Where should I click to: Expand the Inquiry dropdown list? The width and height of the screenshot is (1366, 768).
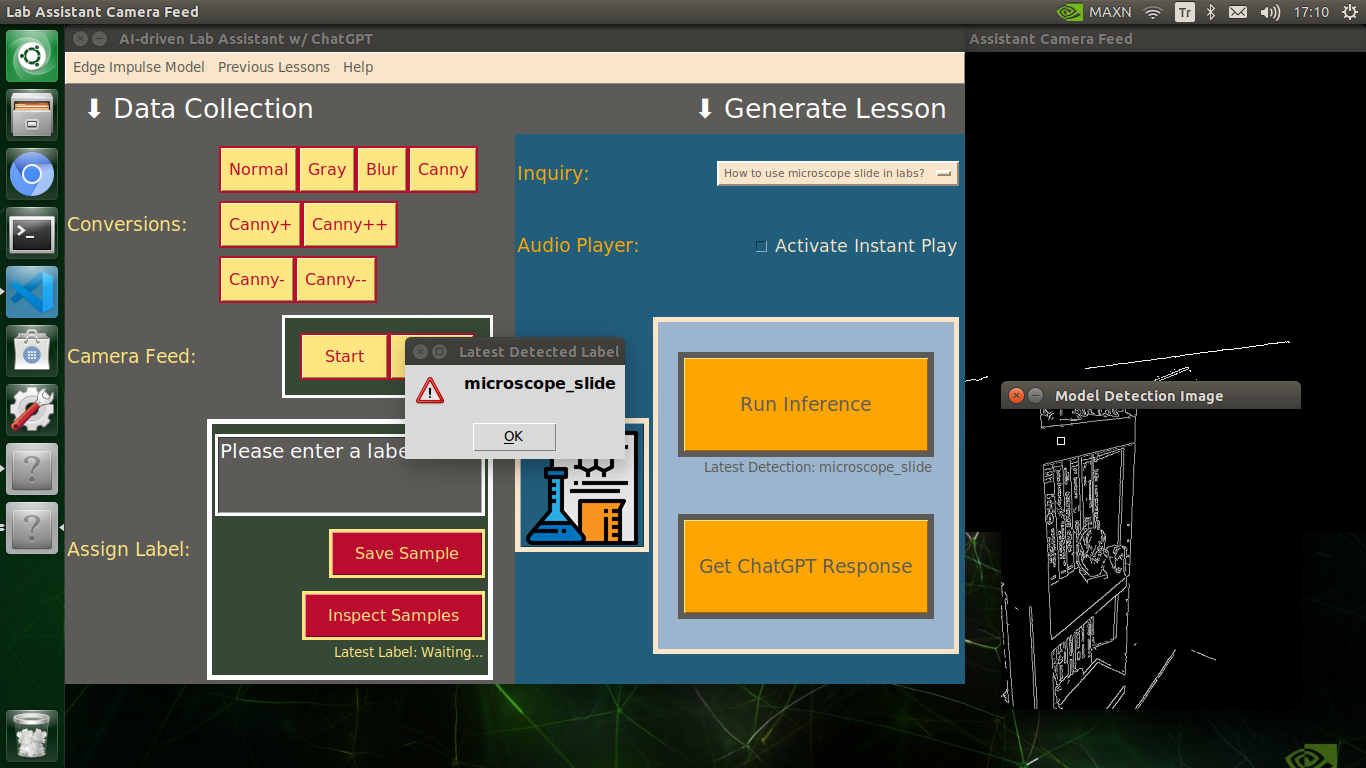pos(837,173)
